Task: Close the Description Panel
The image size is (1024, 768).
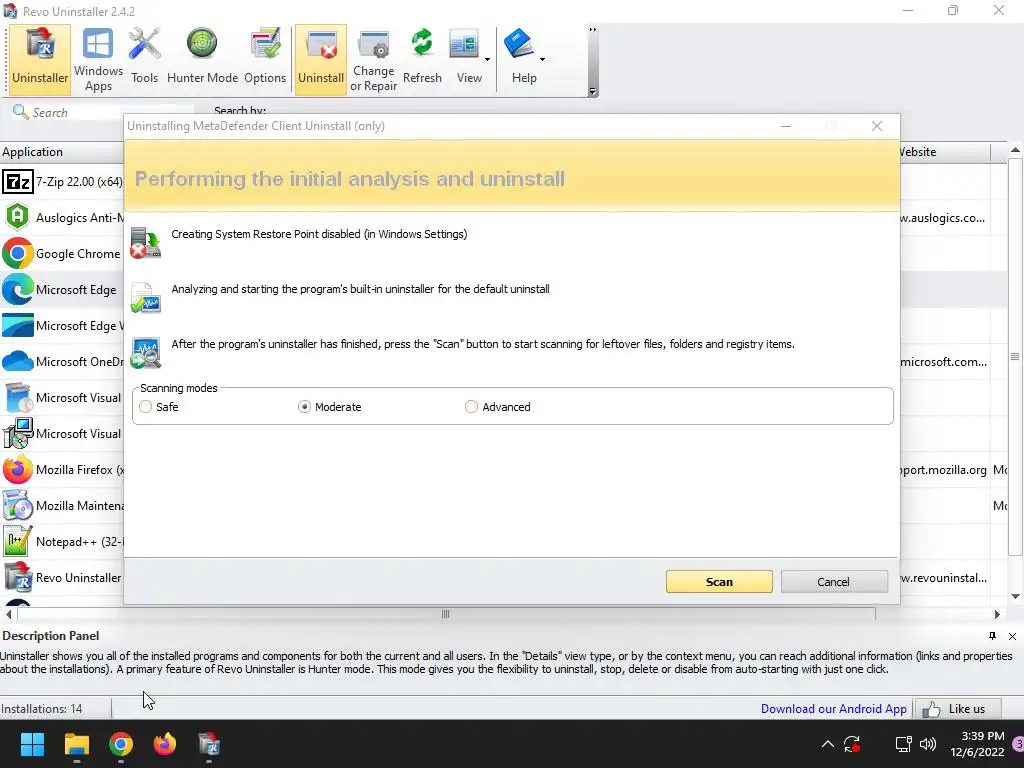Action: (x=1012, y=636)
